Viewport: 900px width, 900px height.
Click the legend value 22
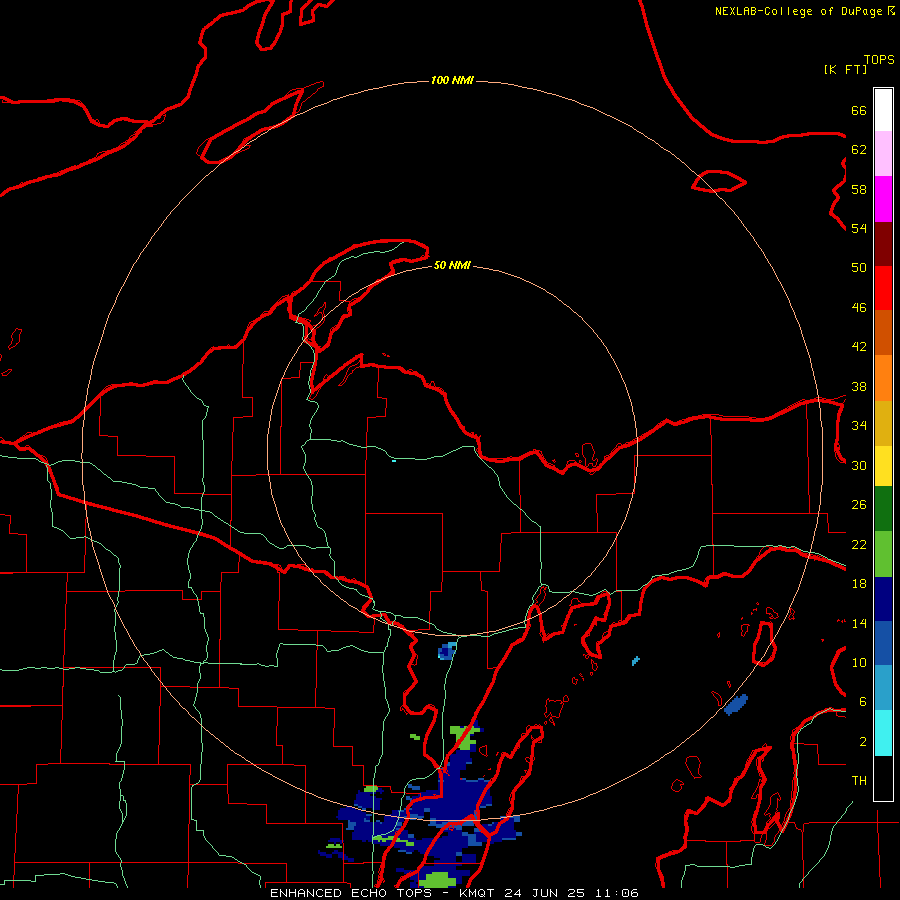click(859, 544)
